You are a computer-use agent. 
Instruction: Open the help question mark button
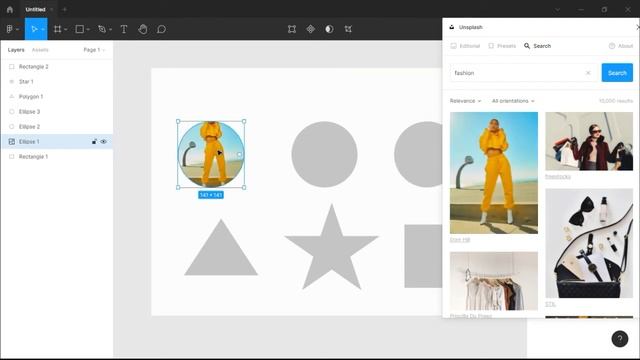[620, 339]
